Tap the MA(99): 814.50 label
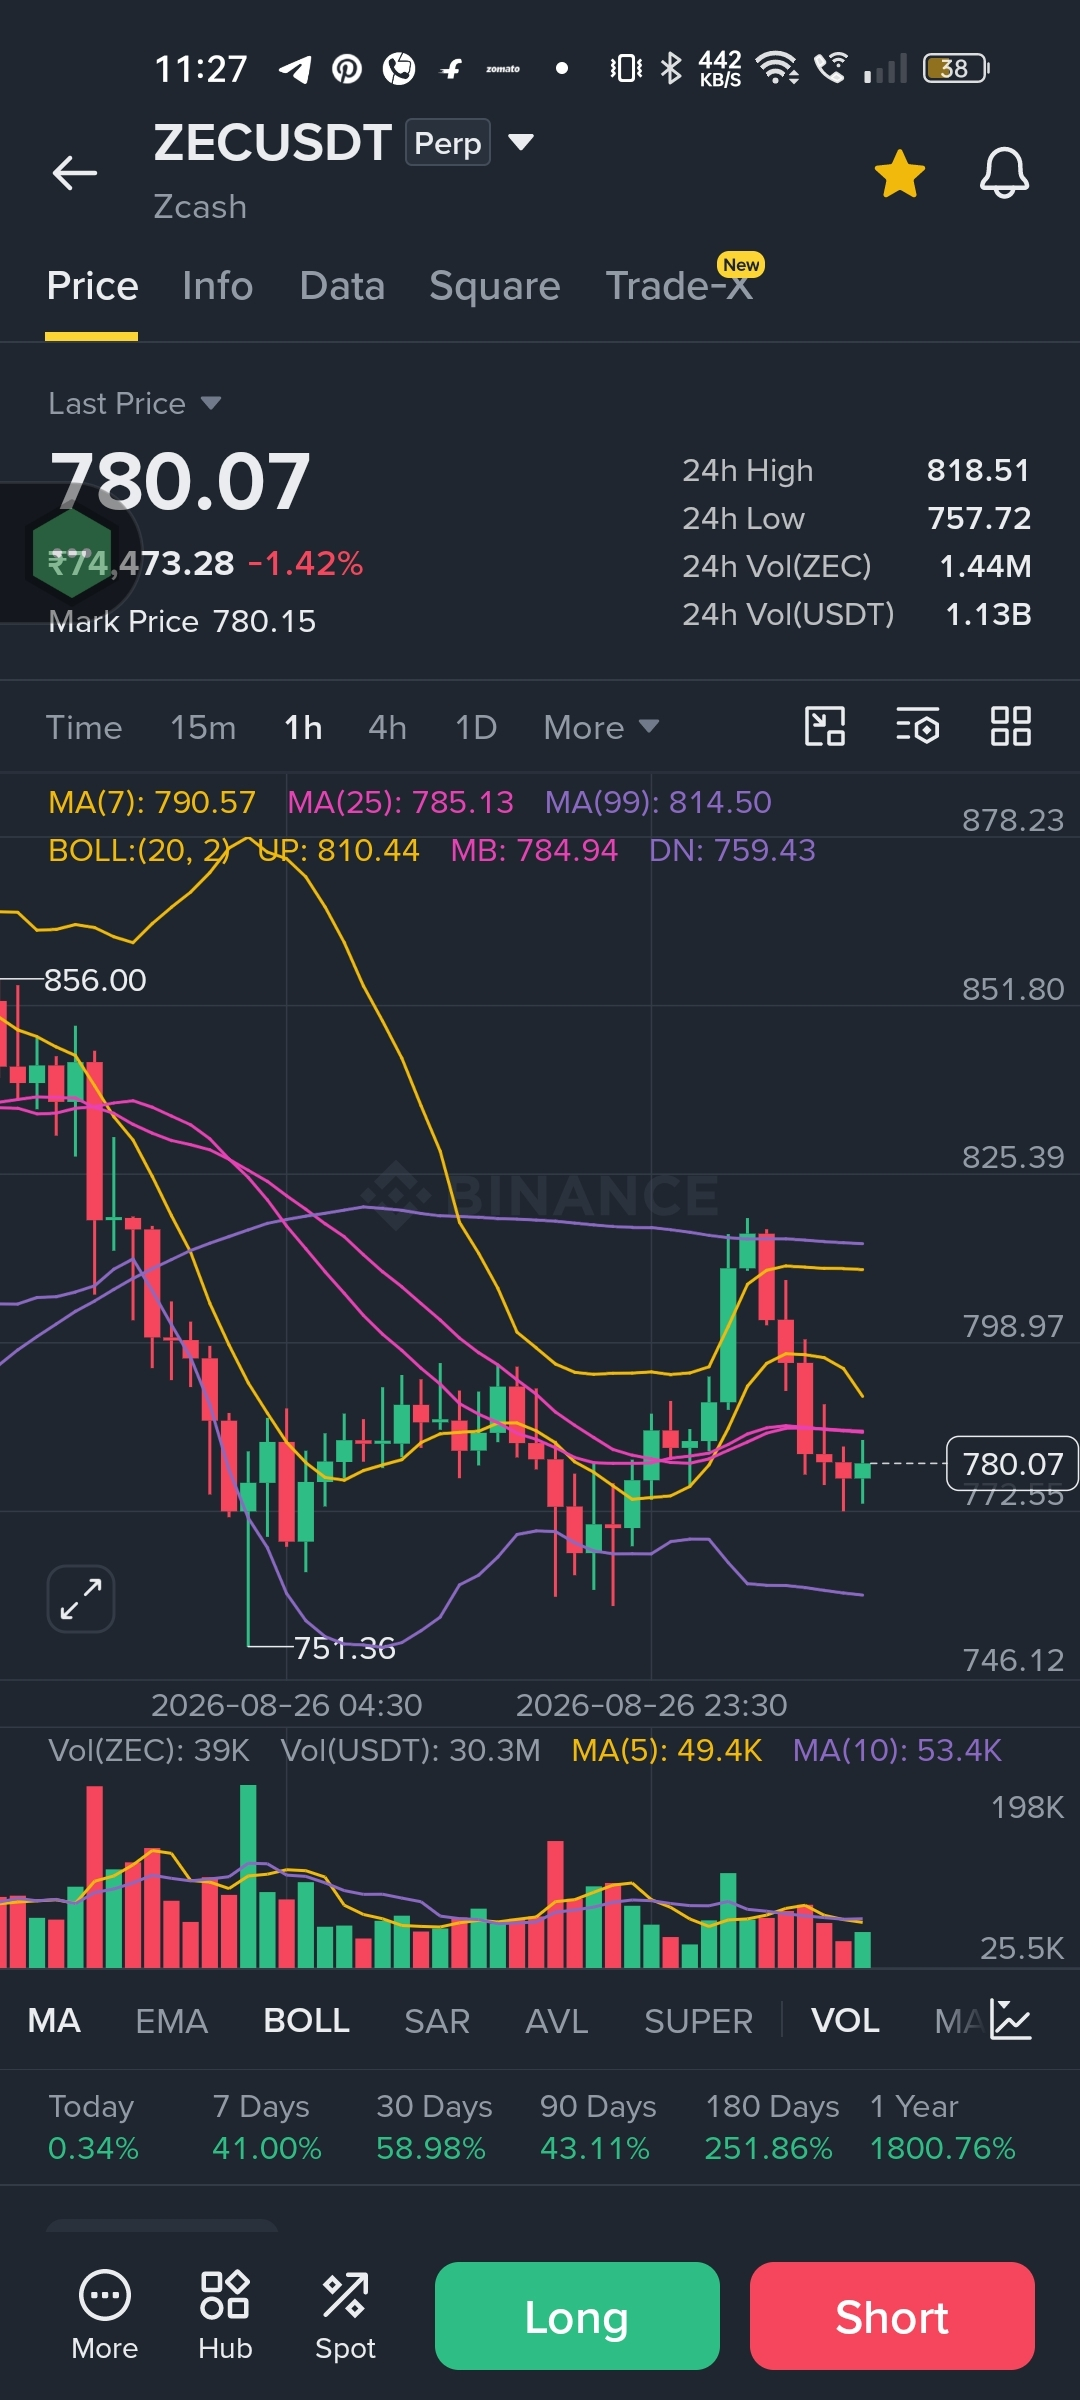1080x2400 pixels. pos(658,802)
